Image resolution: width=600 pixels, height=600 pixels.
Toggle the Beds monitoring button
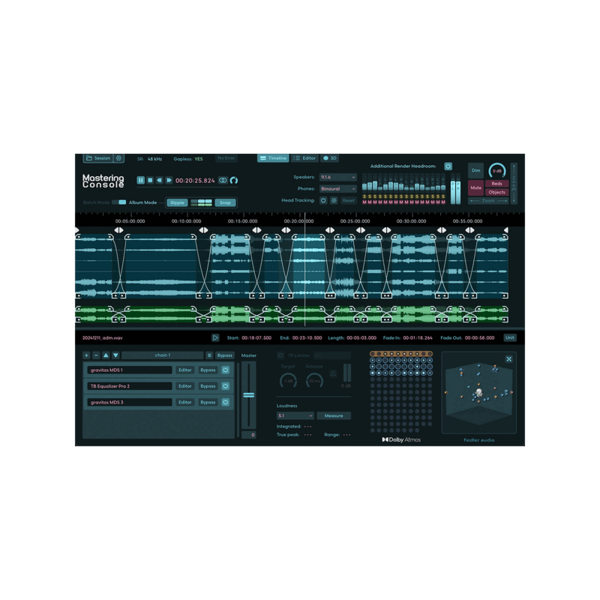coord(497,184)
